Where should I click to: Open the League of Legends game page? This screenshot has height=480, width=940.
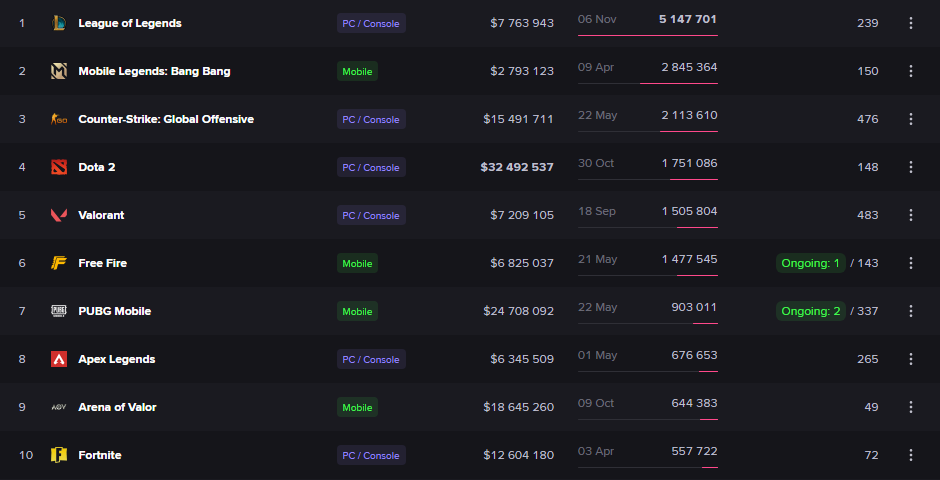coord(130,23)
